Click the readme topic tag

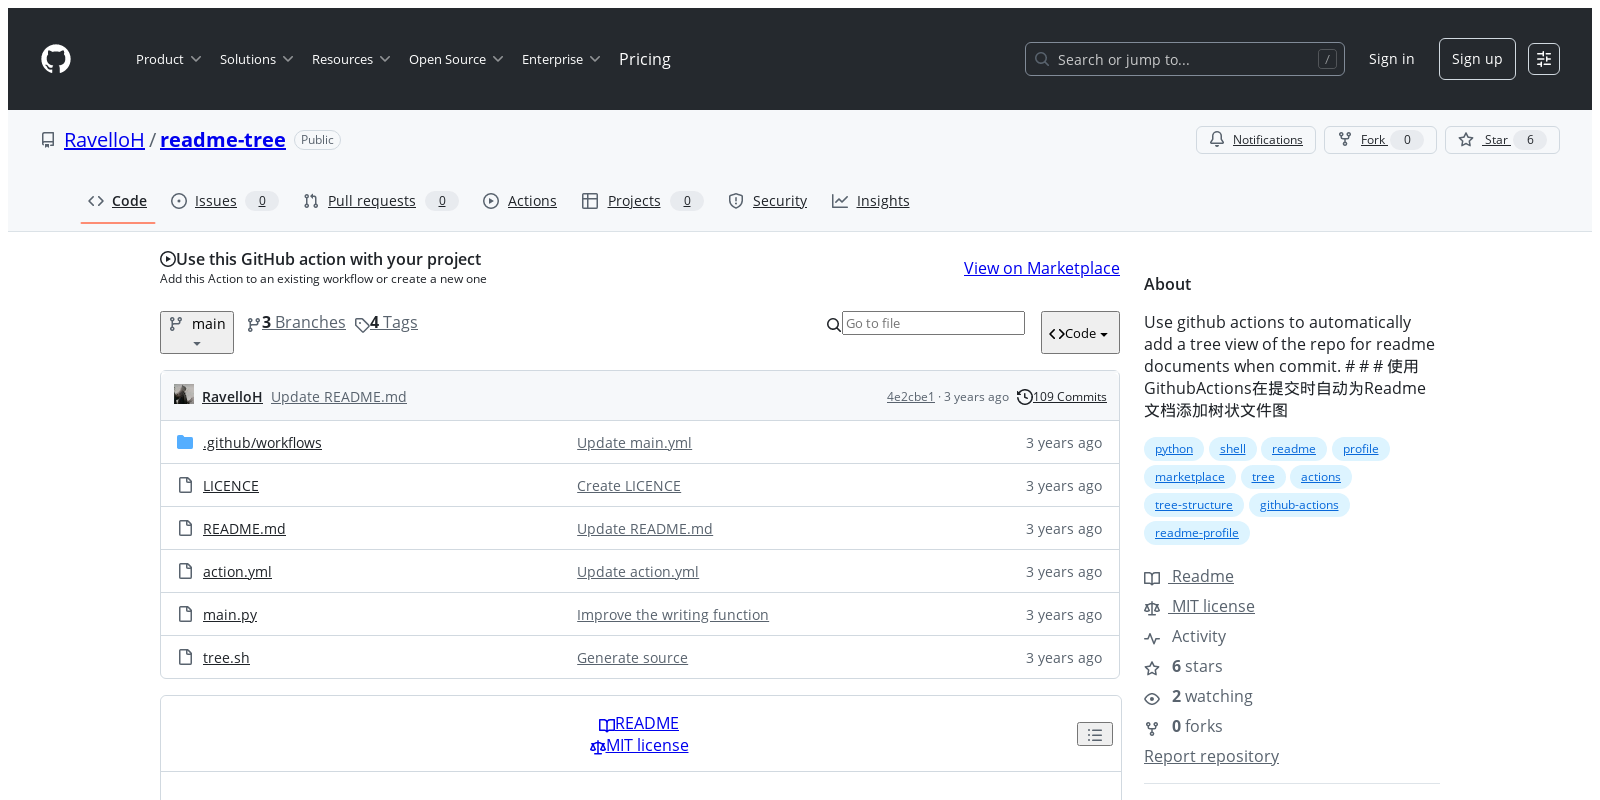(1294, 449)
